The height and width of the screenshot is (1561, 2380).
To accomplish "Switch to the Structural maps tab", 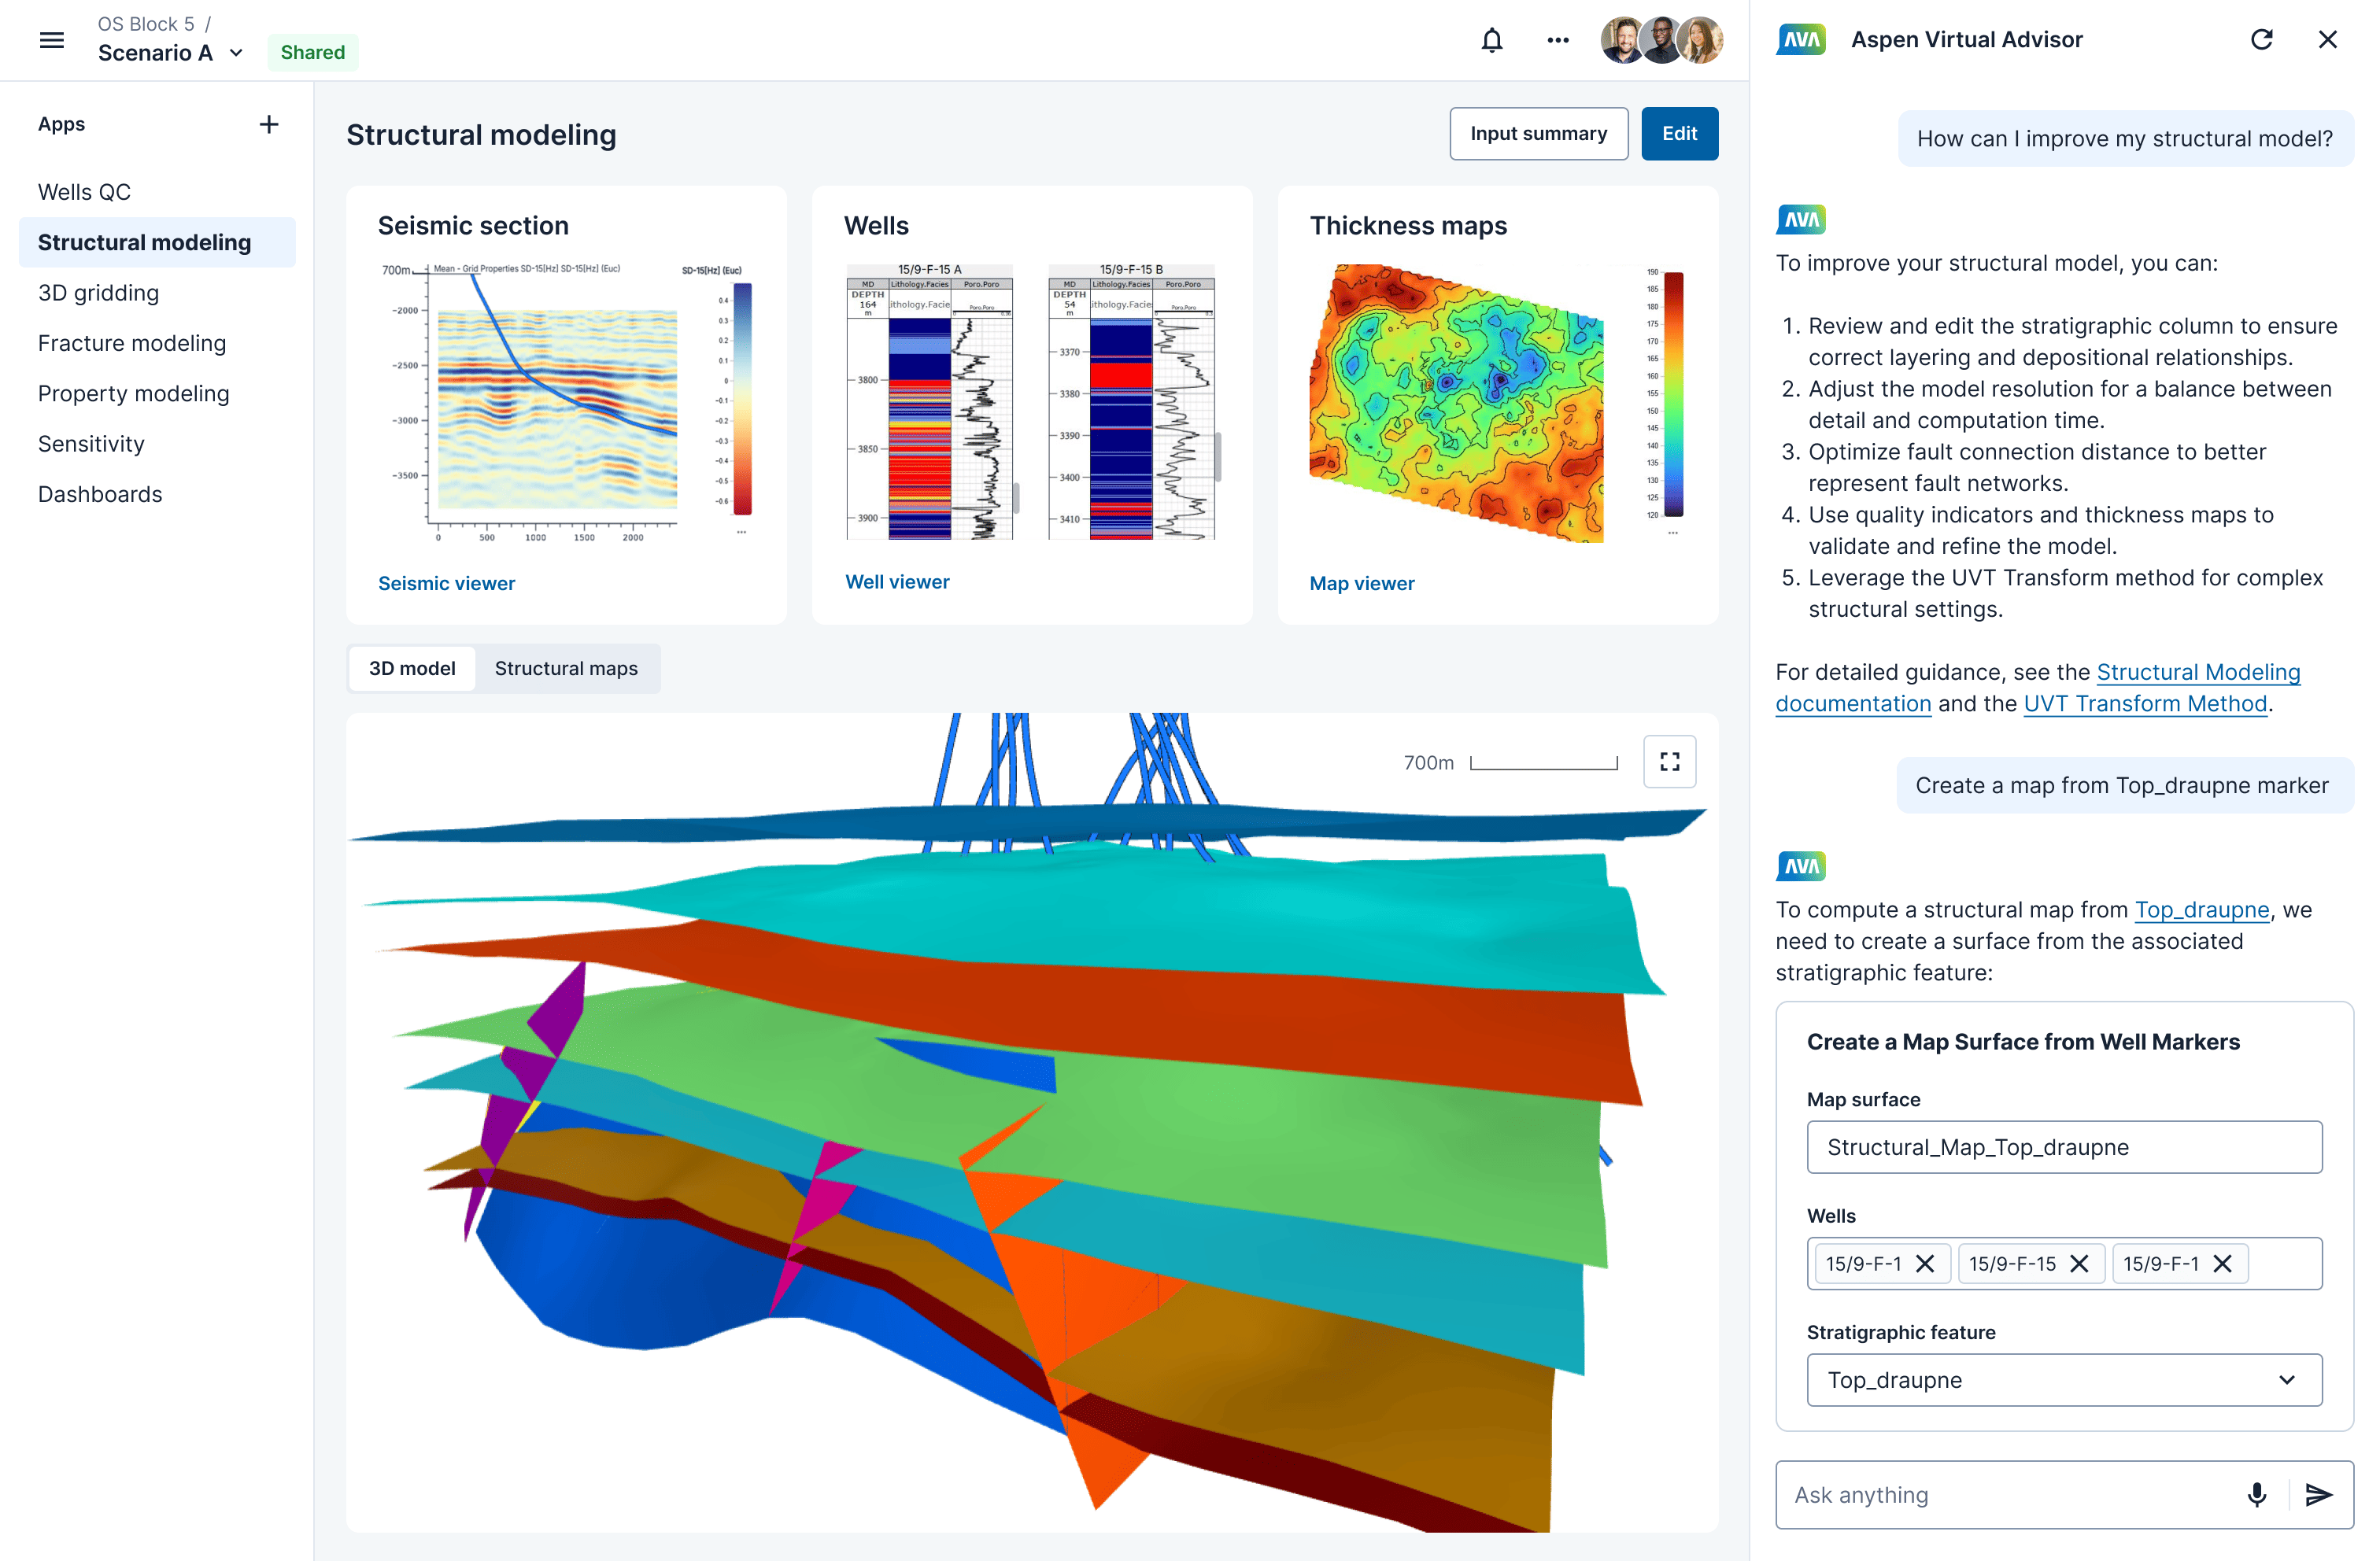I will click(x=566, y=668).
